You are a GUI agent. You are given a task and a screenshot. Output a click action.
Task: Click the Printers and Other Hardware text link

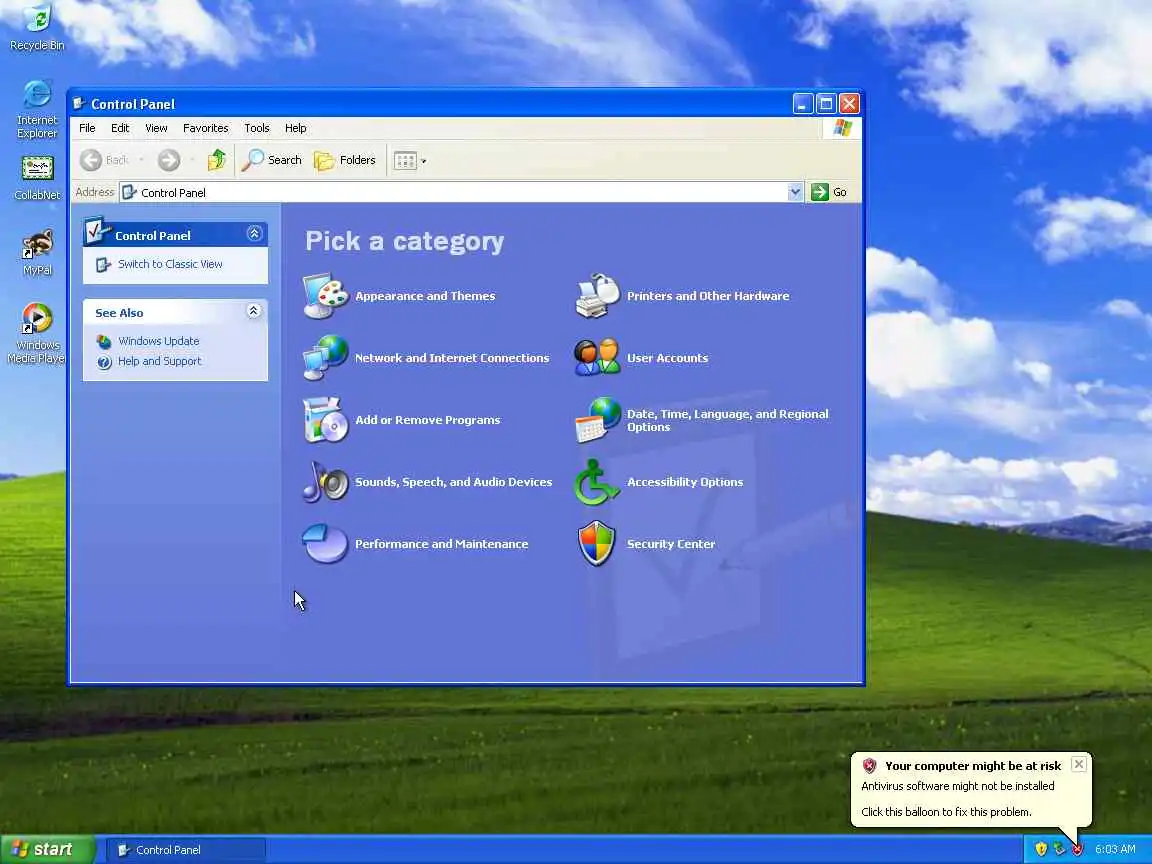[x=708, y=295]
